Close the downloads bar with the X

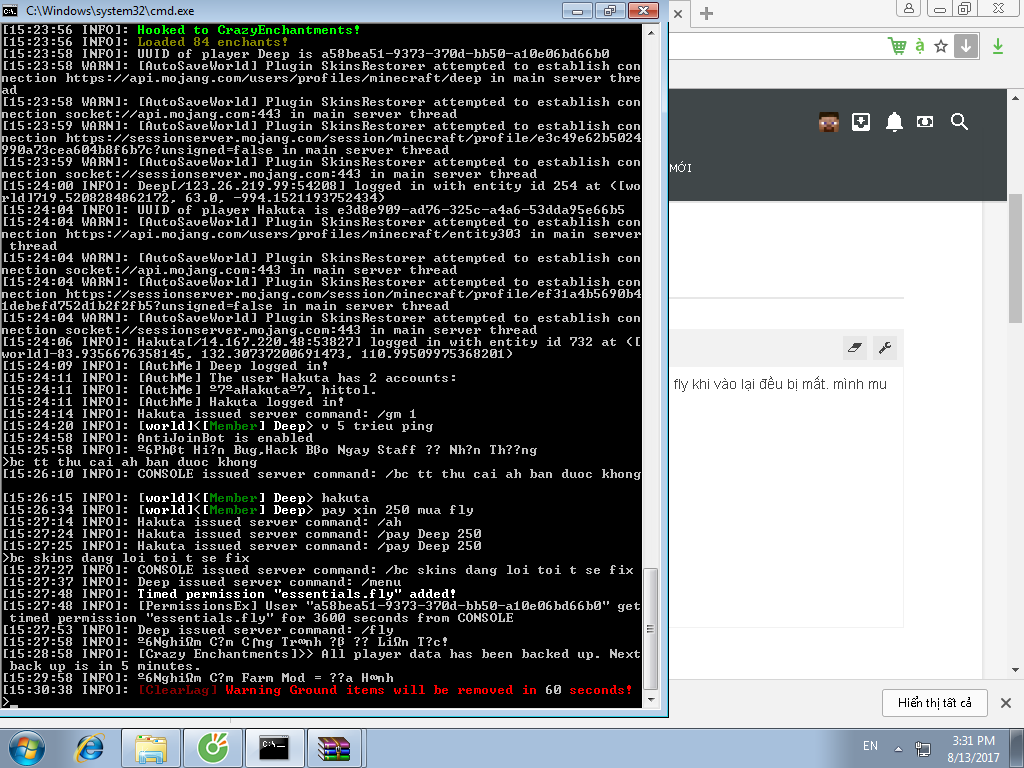(1006, 703)
